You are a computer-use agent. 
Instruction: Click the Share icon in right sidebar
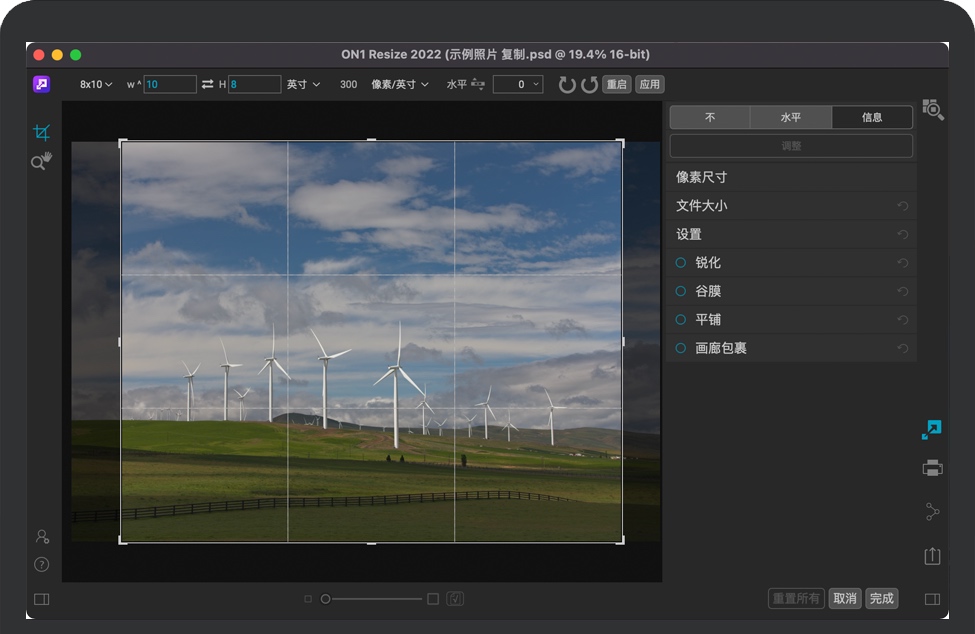(932, 512)
